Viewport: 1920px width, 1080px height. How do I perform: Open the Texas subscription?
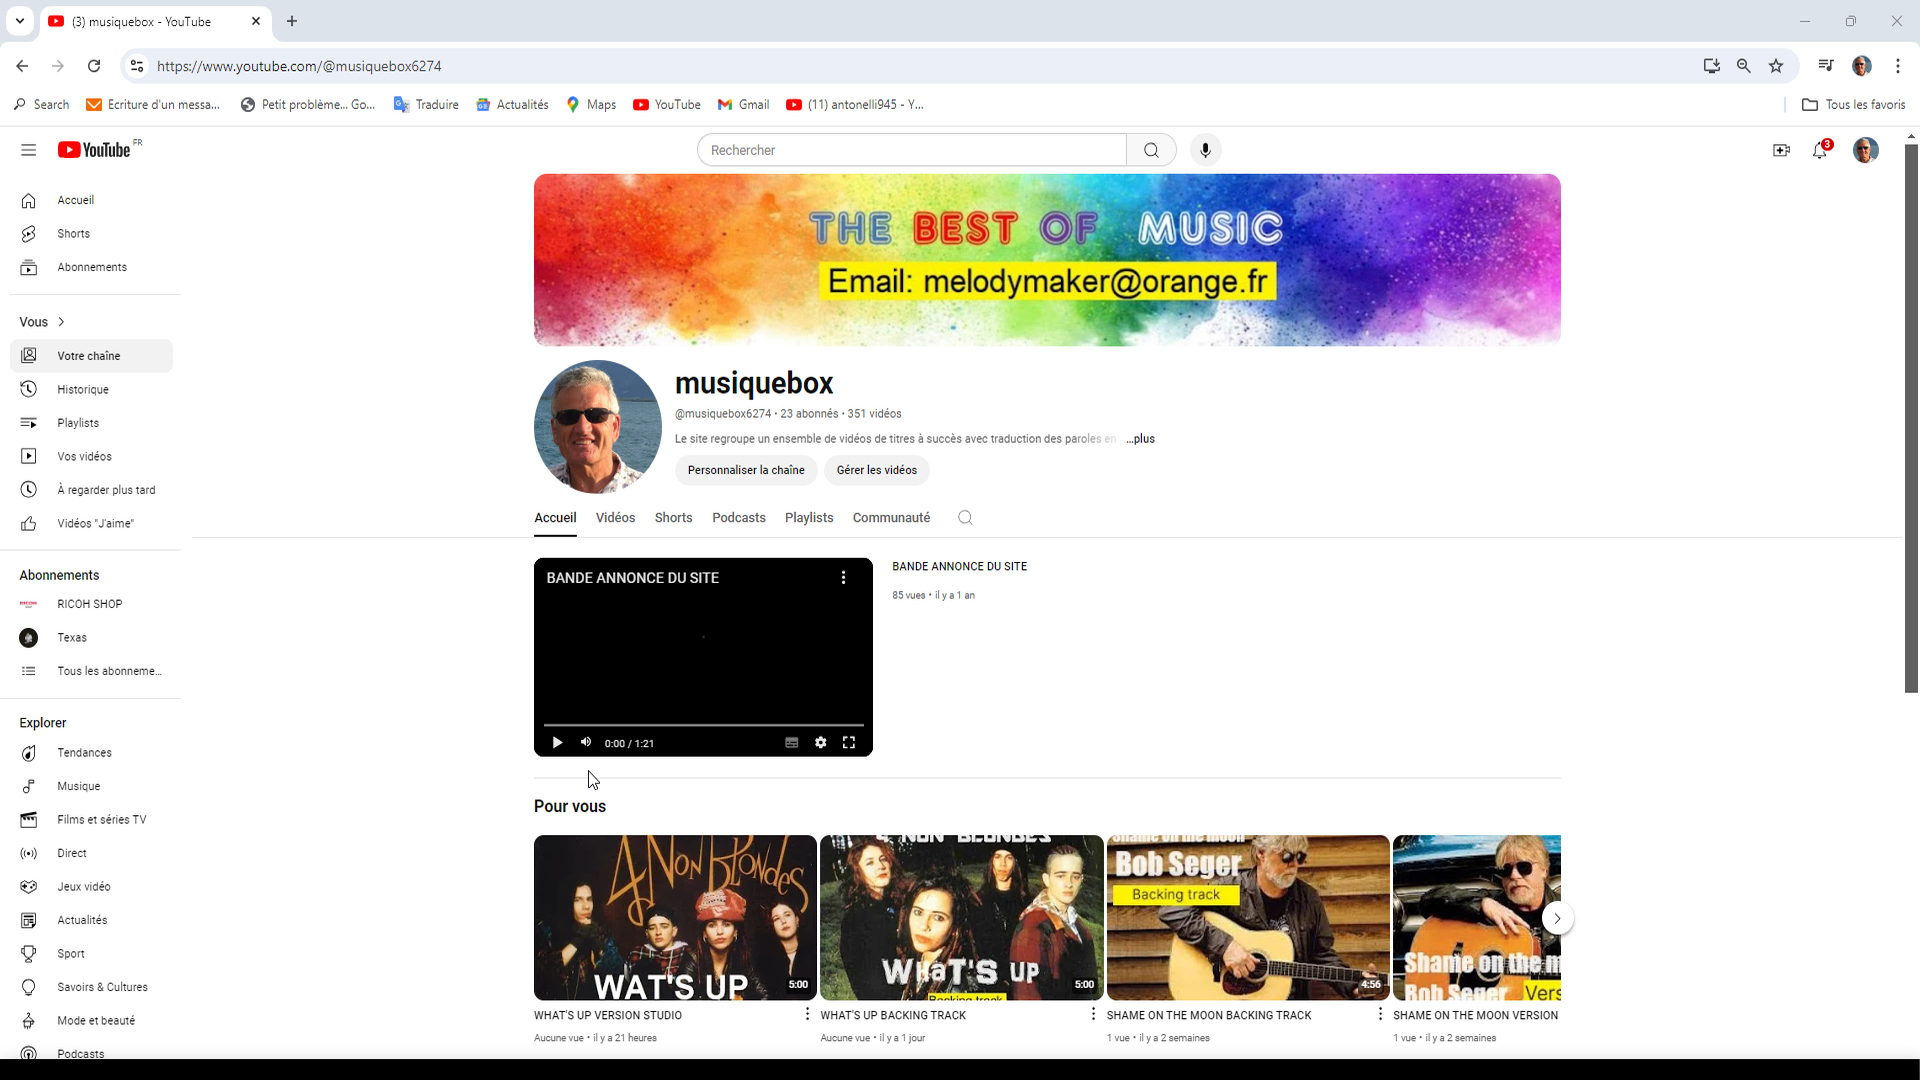click(x=91, y=638)
